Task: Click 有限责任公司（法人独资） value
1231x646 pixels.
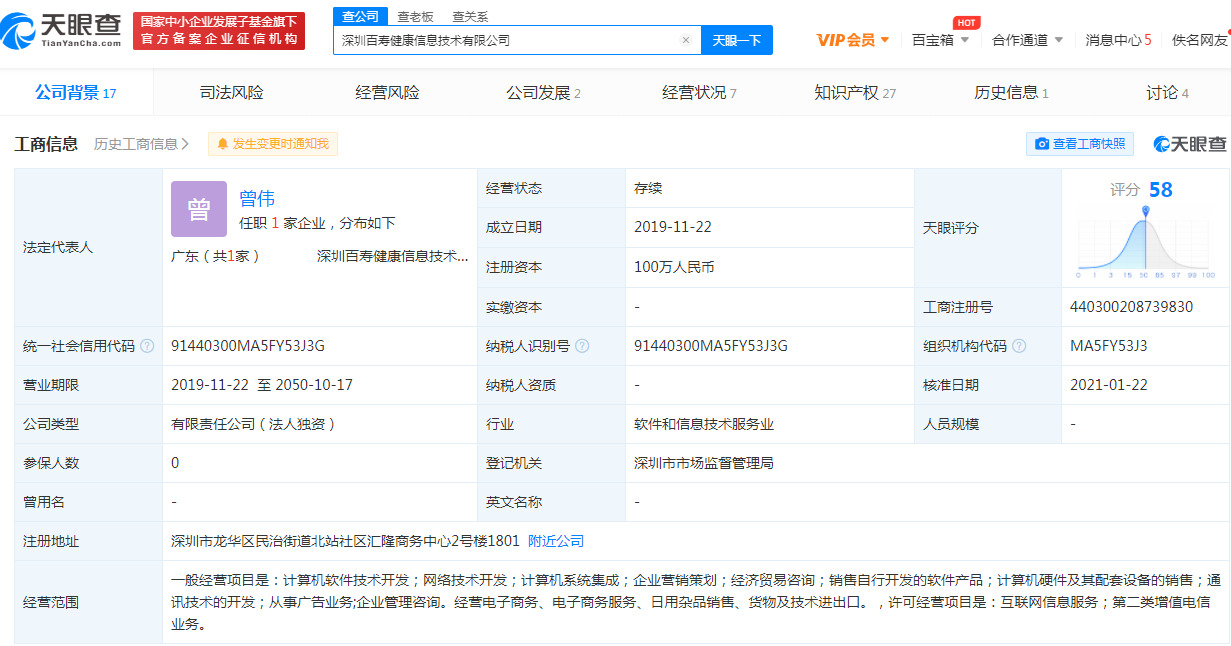Action: coord(254,424)
